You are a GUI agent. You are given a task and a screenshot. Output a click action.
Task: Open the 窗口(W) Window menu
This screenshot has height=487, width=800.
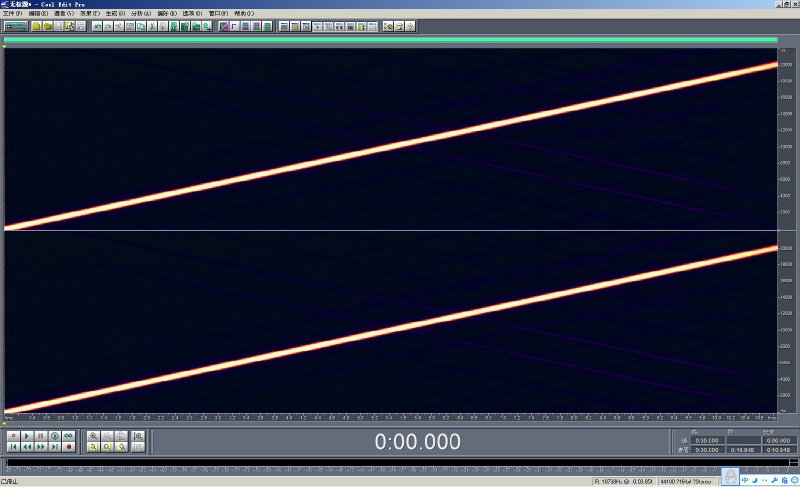click(218, 13)
